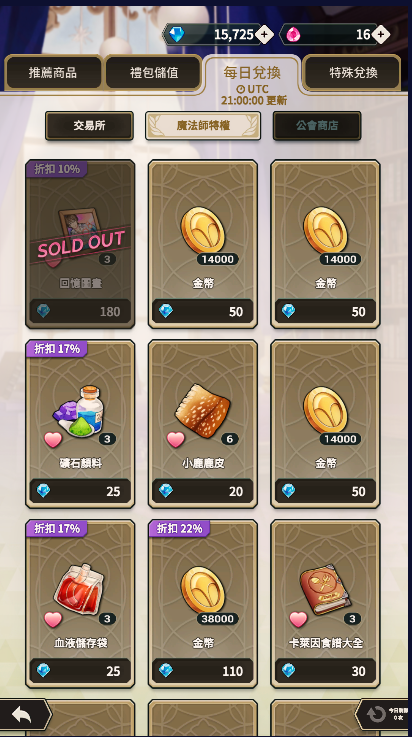Tap the pink heart on 卡萊因食譜大全 card
This screenshot has width=412, height=737.
[298, 619]
